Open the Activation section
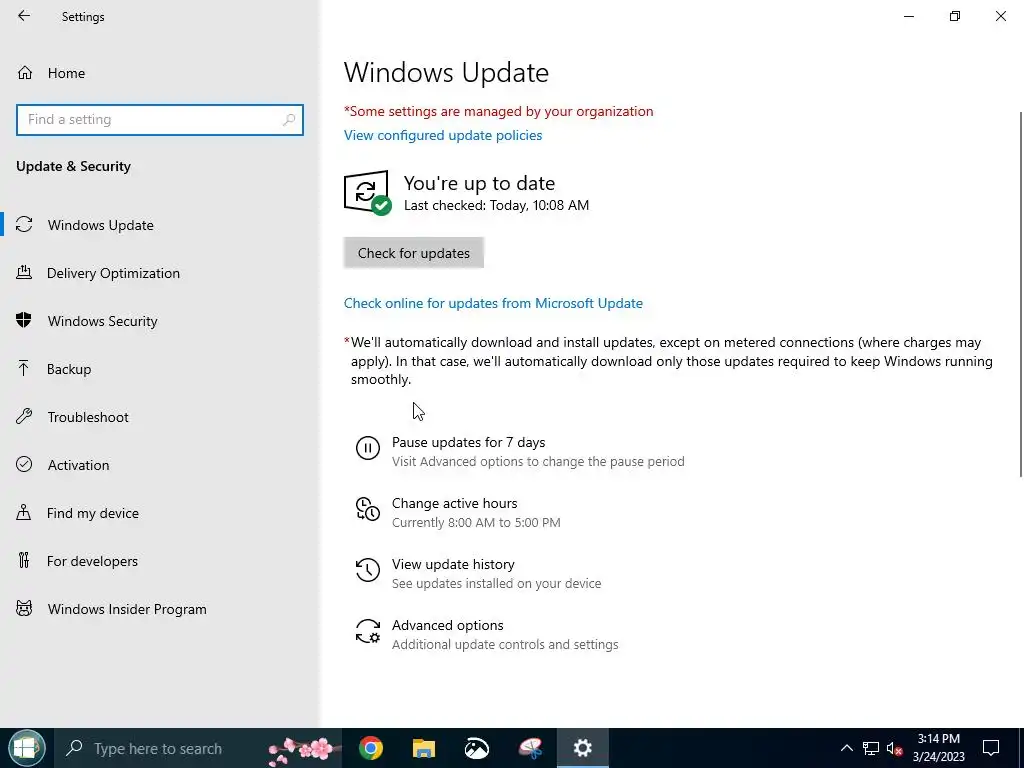 (x=160, y=465)
